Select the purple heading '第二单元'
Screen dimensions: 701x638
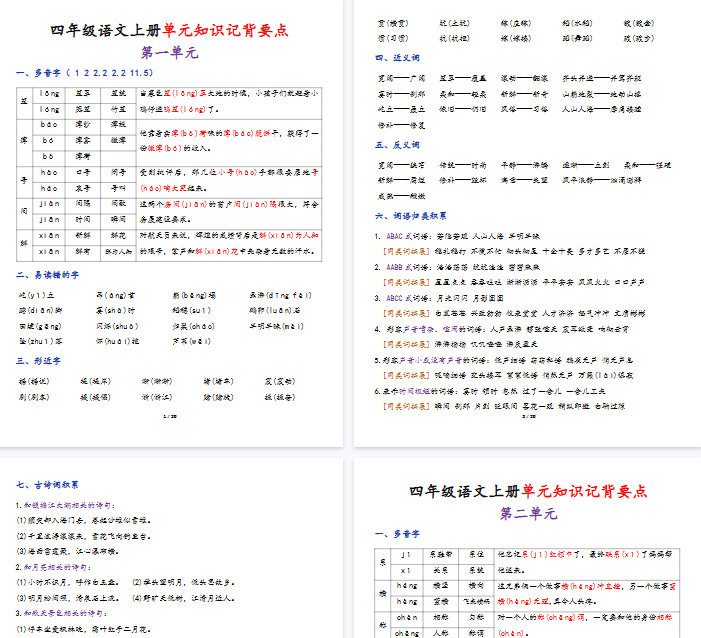coord(528,514)
